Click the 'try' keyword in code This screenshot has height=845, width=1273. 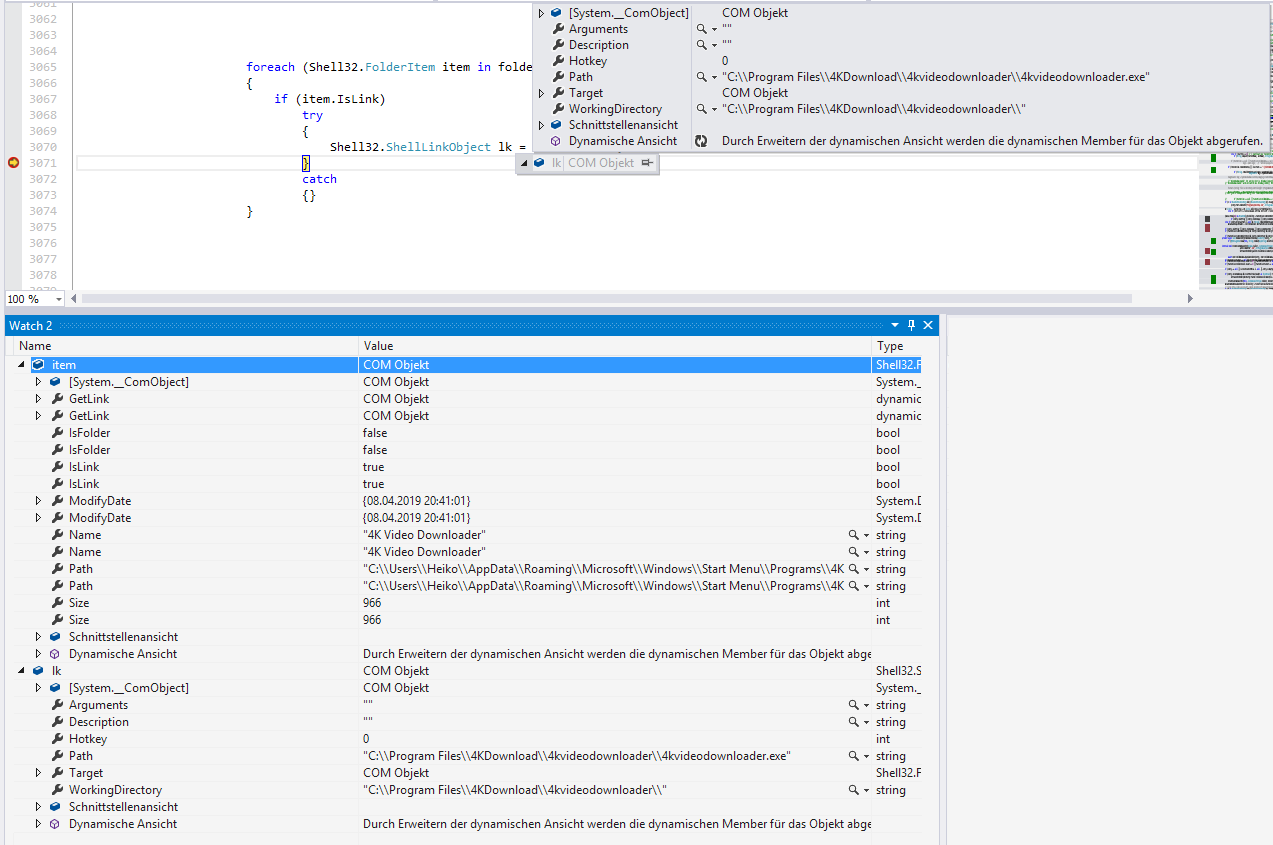[x=313, y=115]
